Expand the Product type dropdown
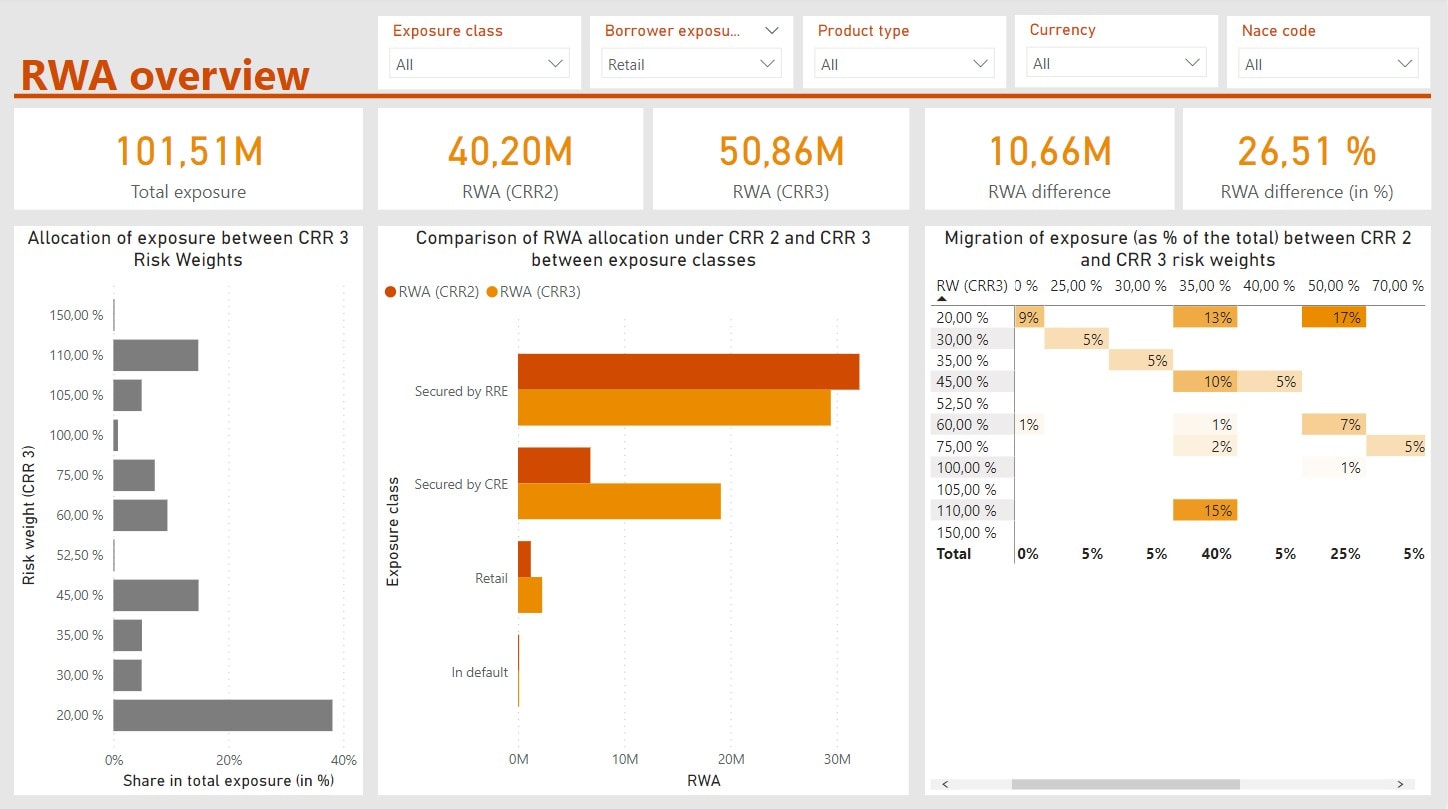This screenshot has width=1448, height=809. (x=905, y=64)
